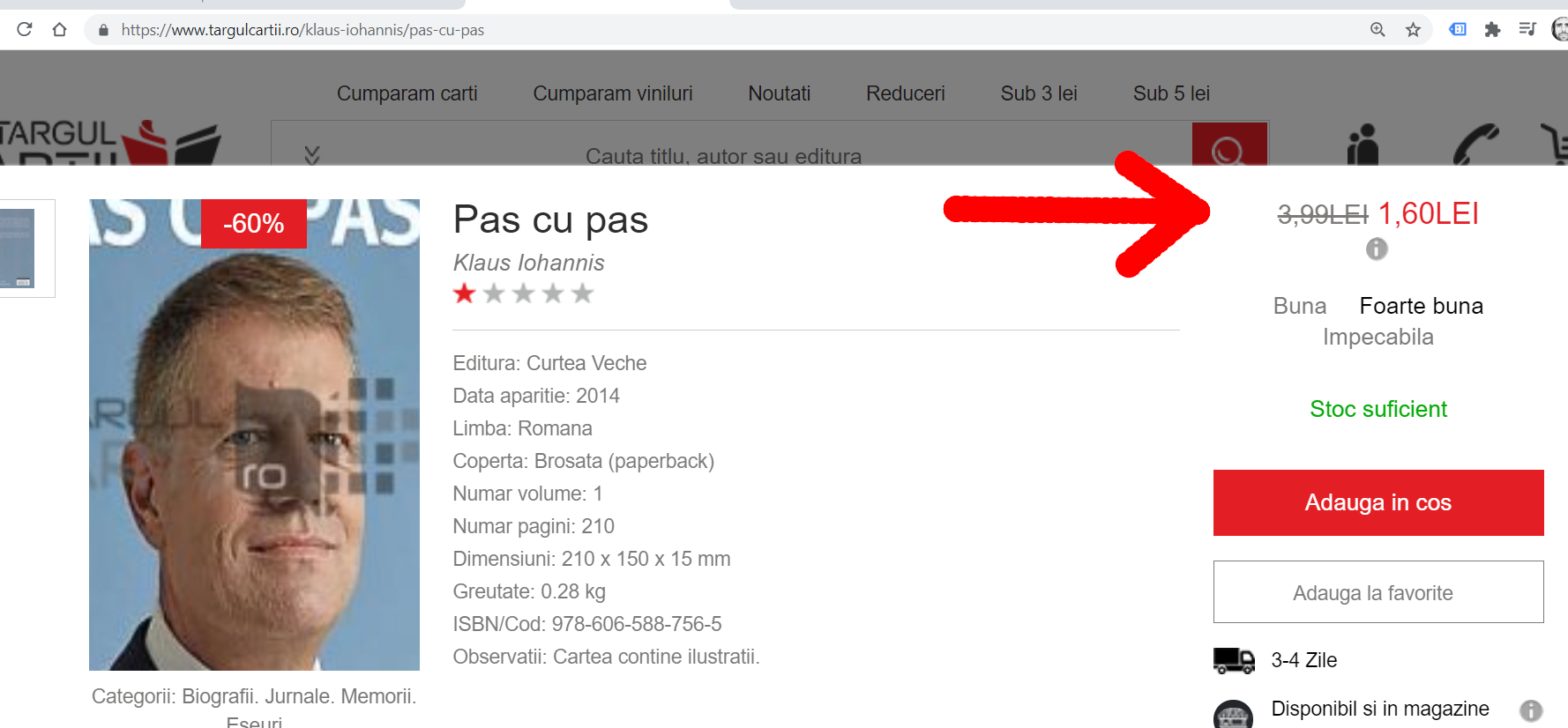Click the author link 'Klaus Iohannis'
This screenshot has width=1568, height=728.
[x=528, y=263]
